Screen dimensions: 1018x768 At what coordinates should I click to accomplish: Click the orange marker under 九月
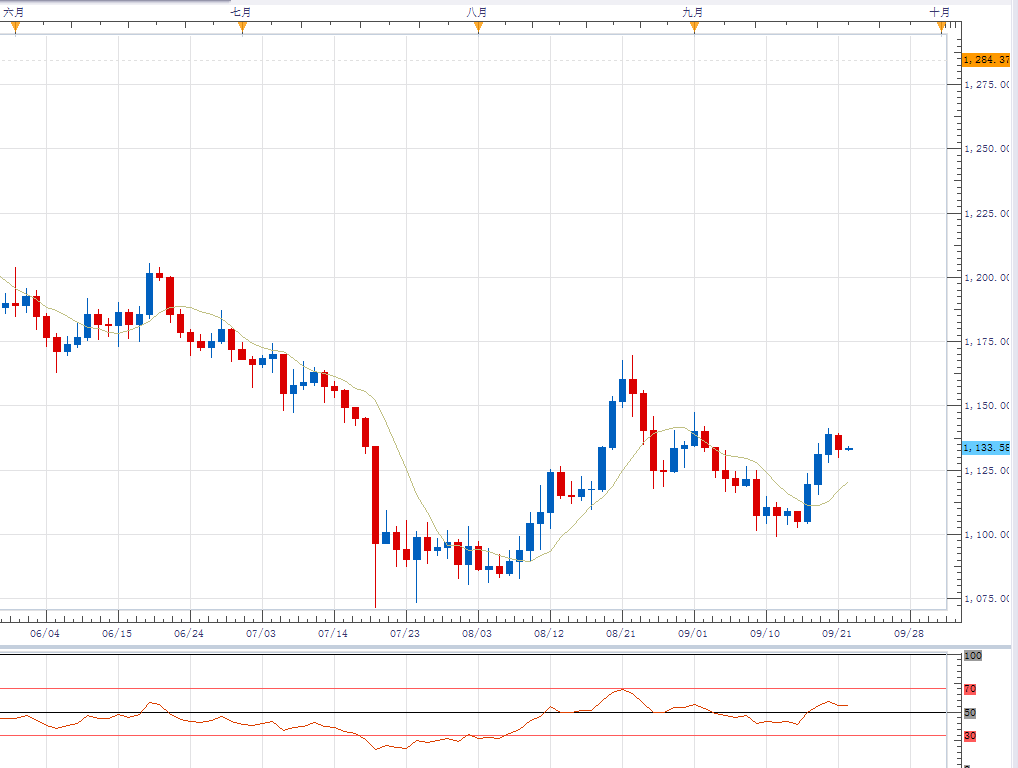coord(694,27)
